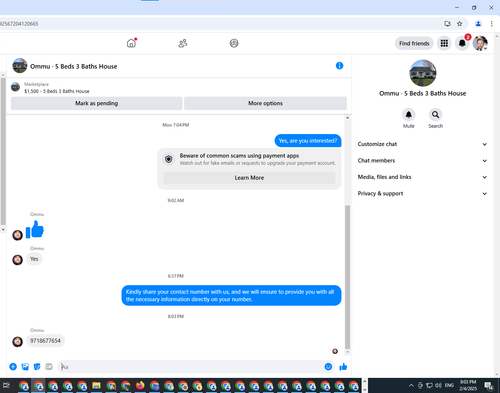
Task: Open the Friends icon in top navigation
Action: (183, 43)
